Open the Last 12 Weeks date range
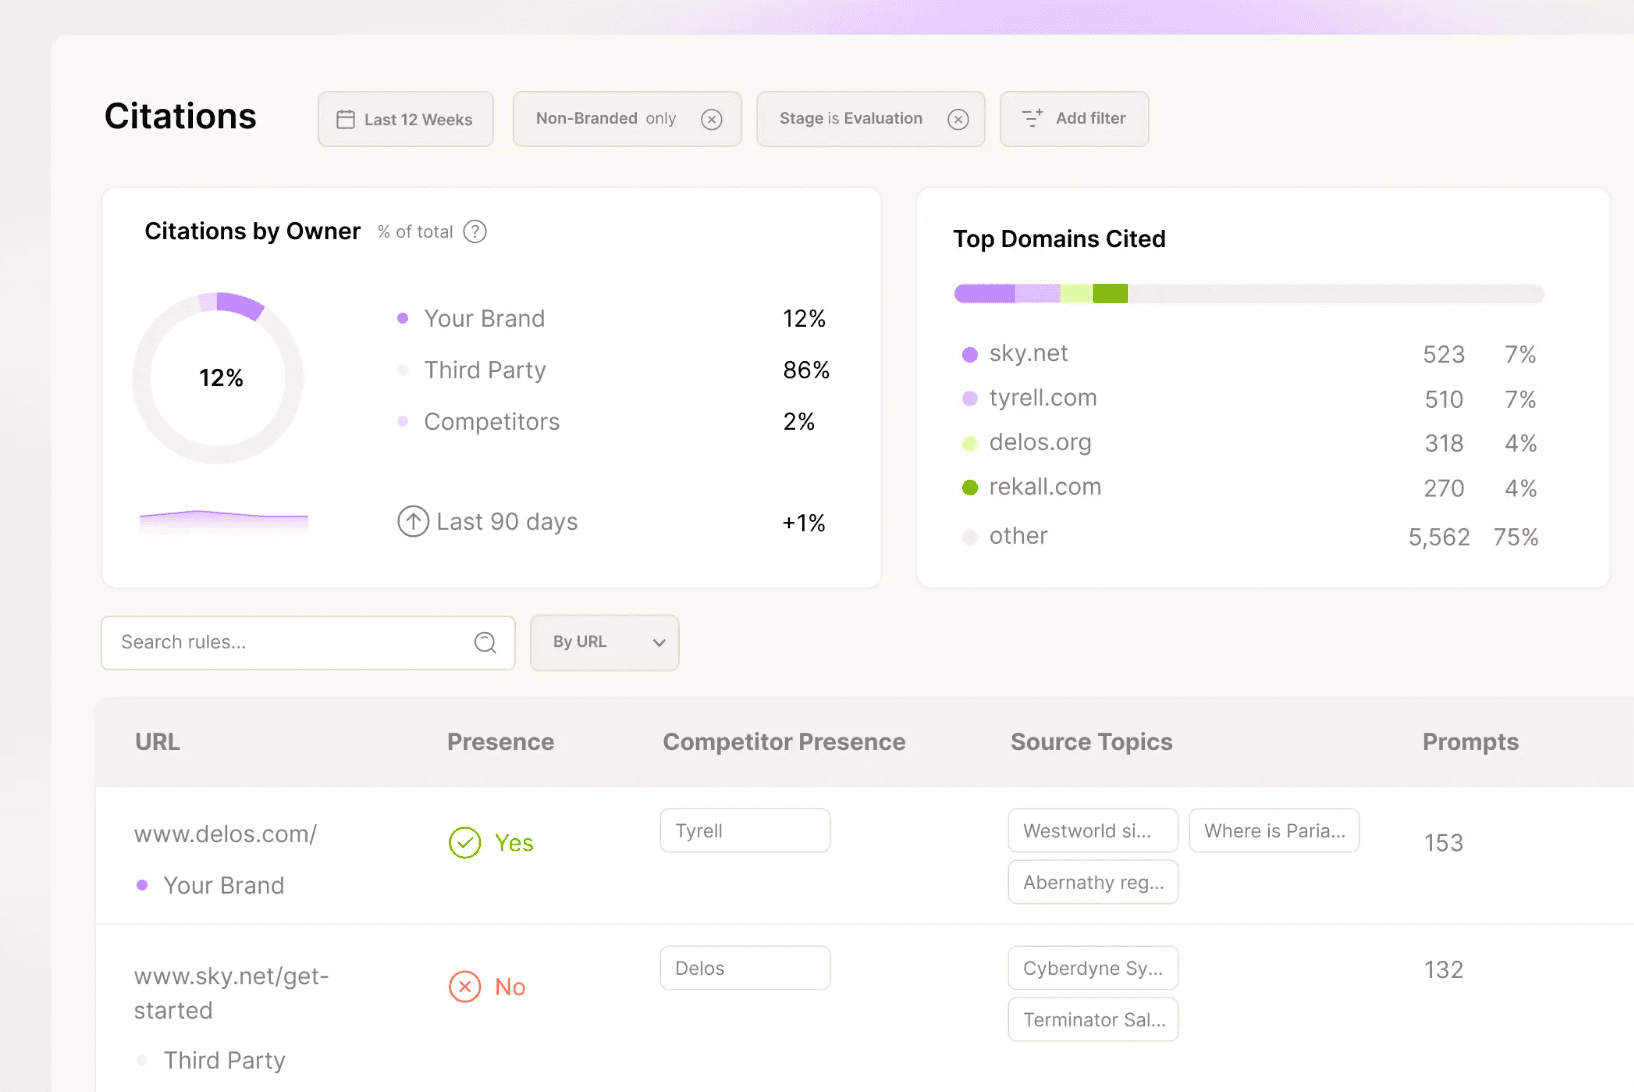The height and width of the screenshot is (1092, 1634). click(406, 119)
